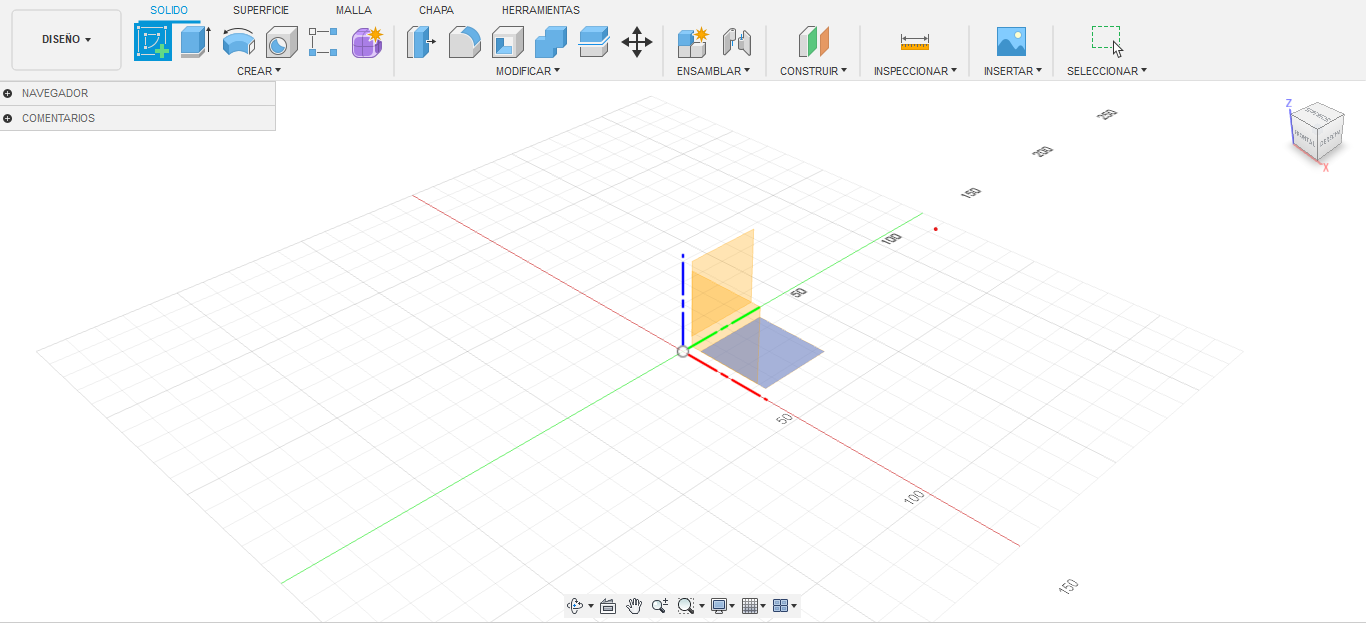
Task: Activate the Revolve tool
Action: (x=238, y=42)
